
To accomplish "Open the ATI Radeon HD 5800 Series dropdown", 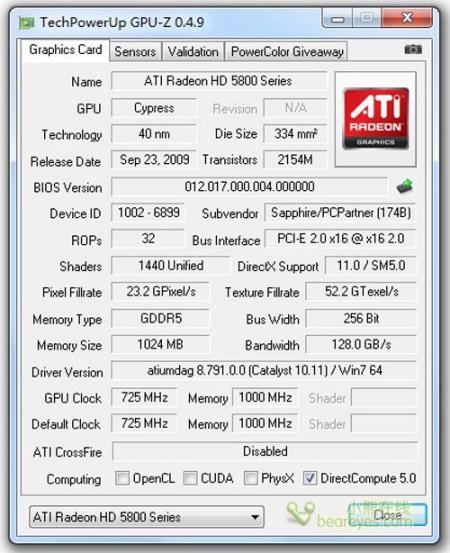I will pyautogui.click(x=146, y=517).
